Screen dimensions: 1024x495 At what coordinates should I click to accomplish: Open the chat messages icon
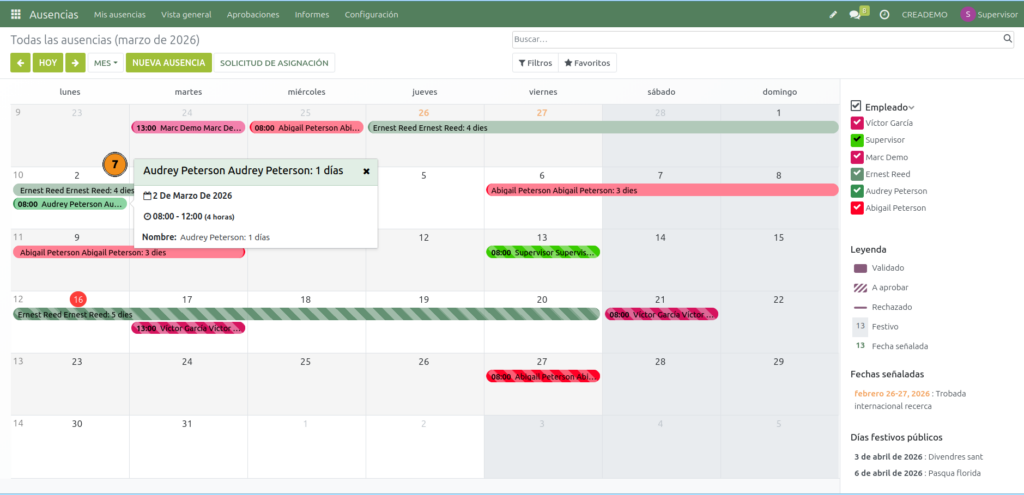tap(855, 15)
